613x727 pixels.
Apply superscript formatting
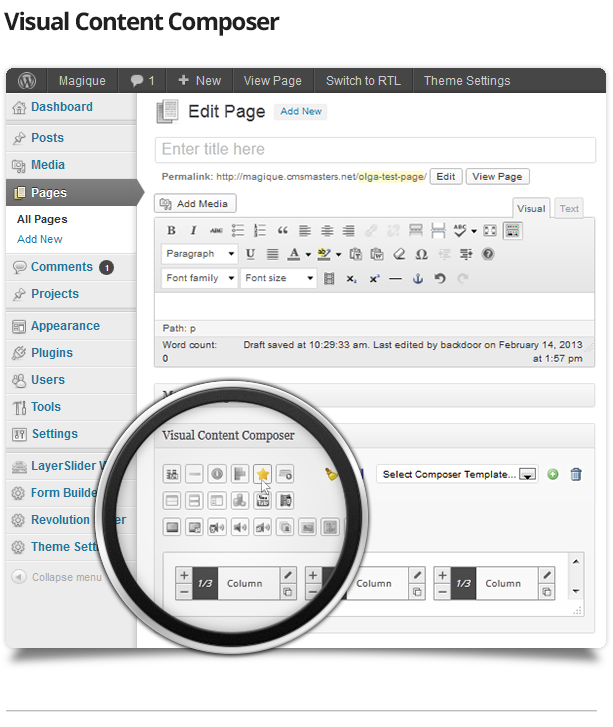[374, 279]
